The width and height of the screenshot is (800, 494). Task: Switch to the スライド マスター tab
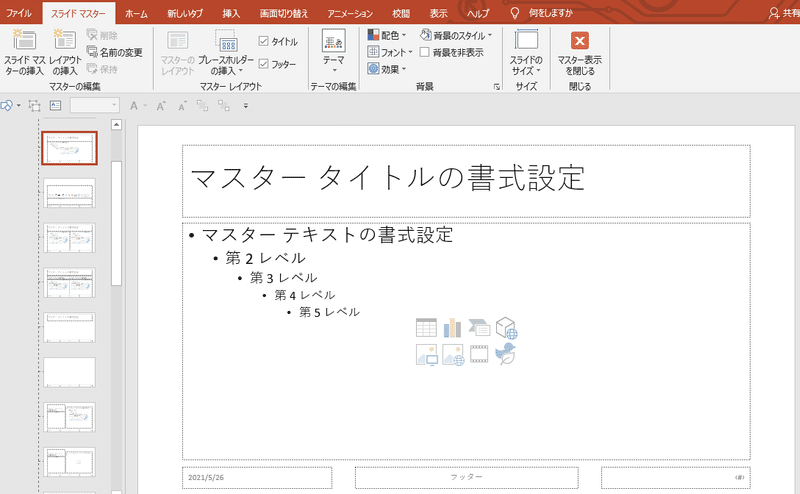[x=78, y=13]
